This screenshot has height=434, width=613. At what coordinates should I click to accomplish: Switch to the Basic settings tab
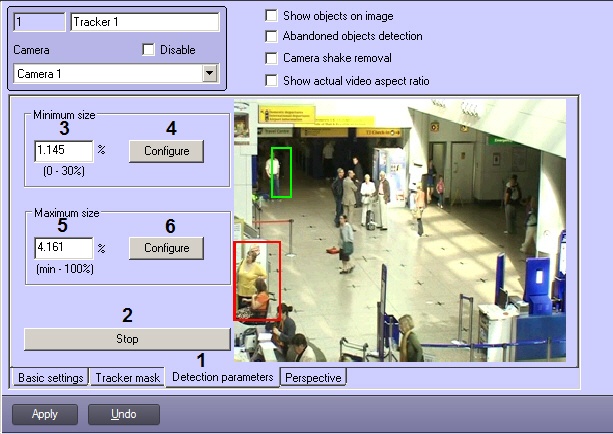pos(50,378)
